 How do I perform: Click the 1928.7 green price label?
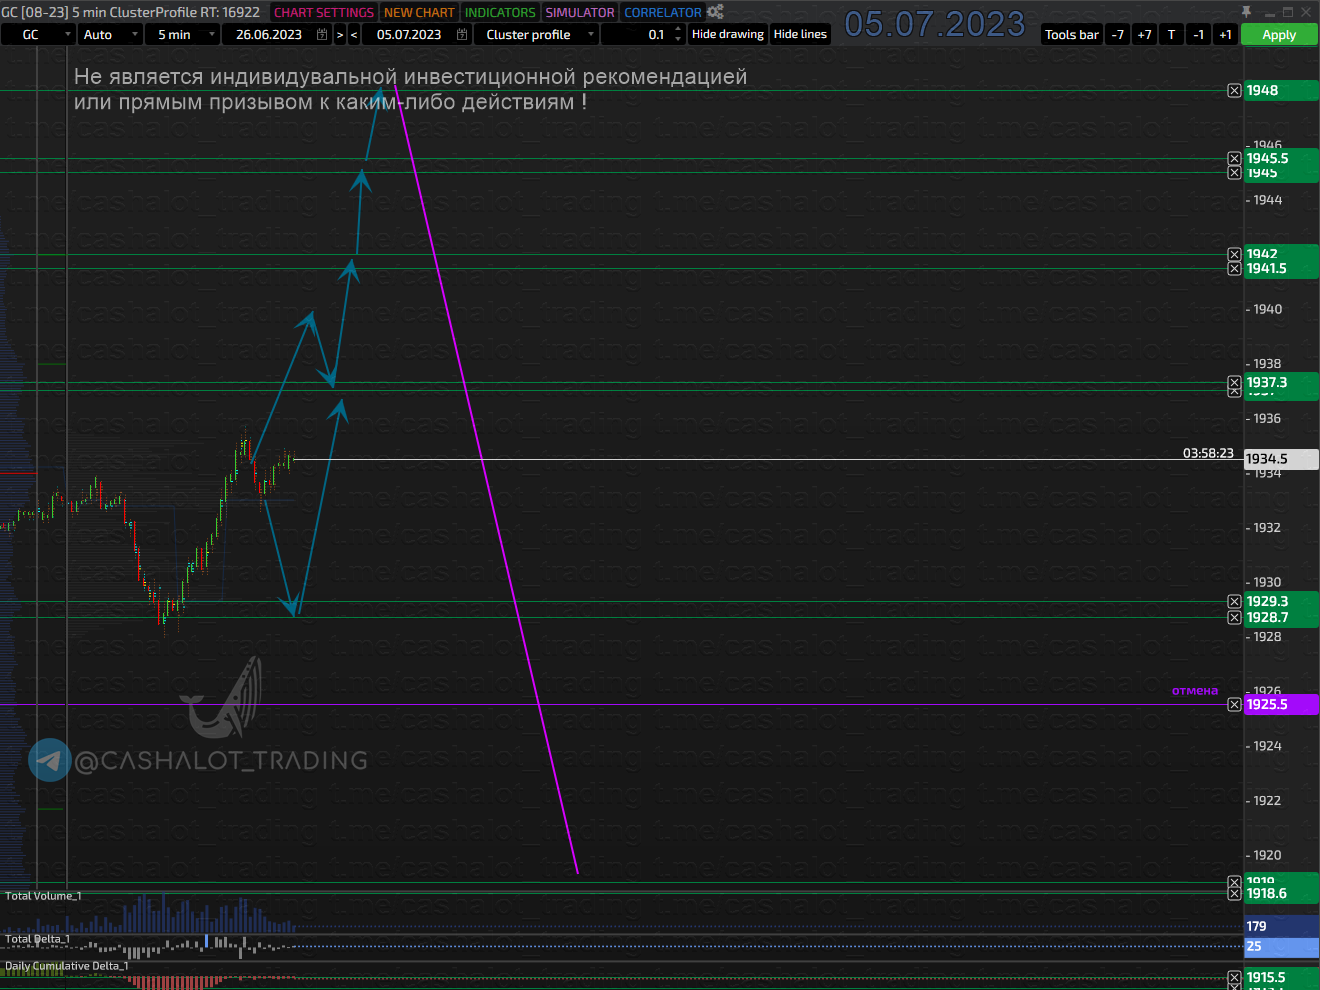[x=1281, y=618]
